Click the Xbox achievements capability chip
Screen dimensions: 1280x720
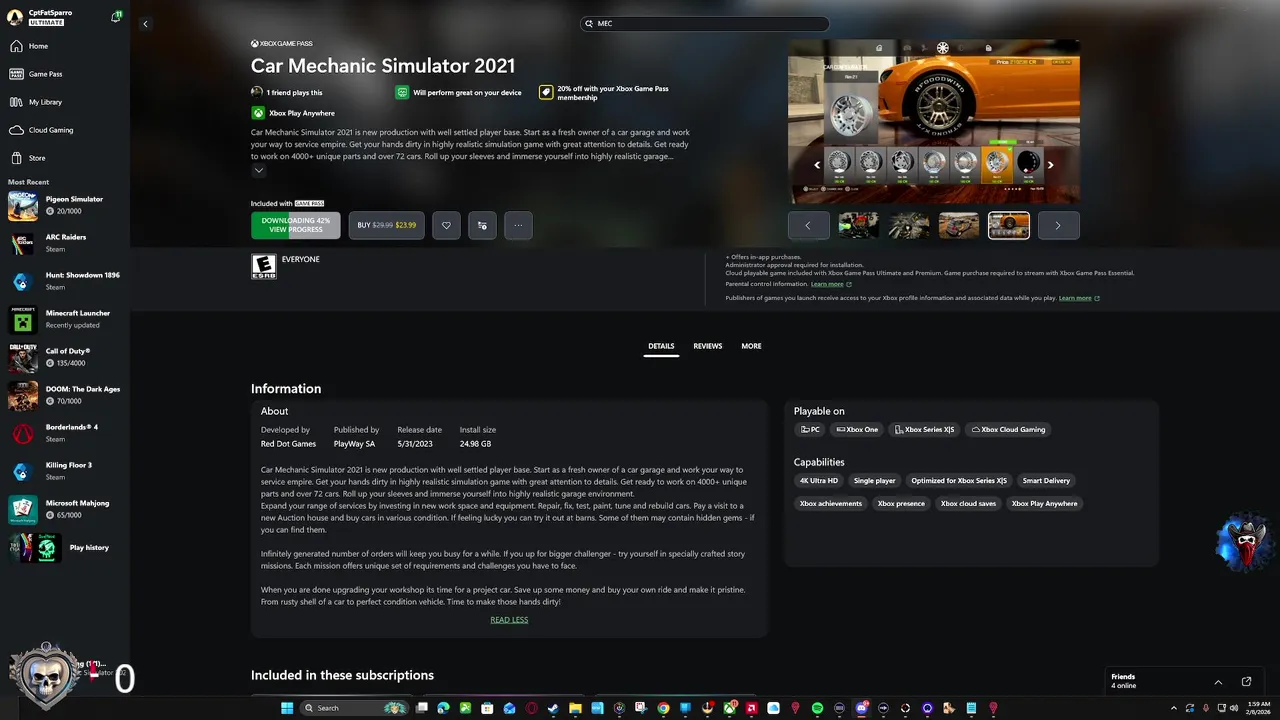(831, 504)
